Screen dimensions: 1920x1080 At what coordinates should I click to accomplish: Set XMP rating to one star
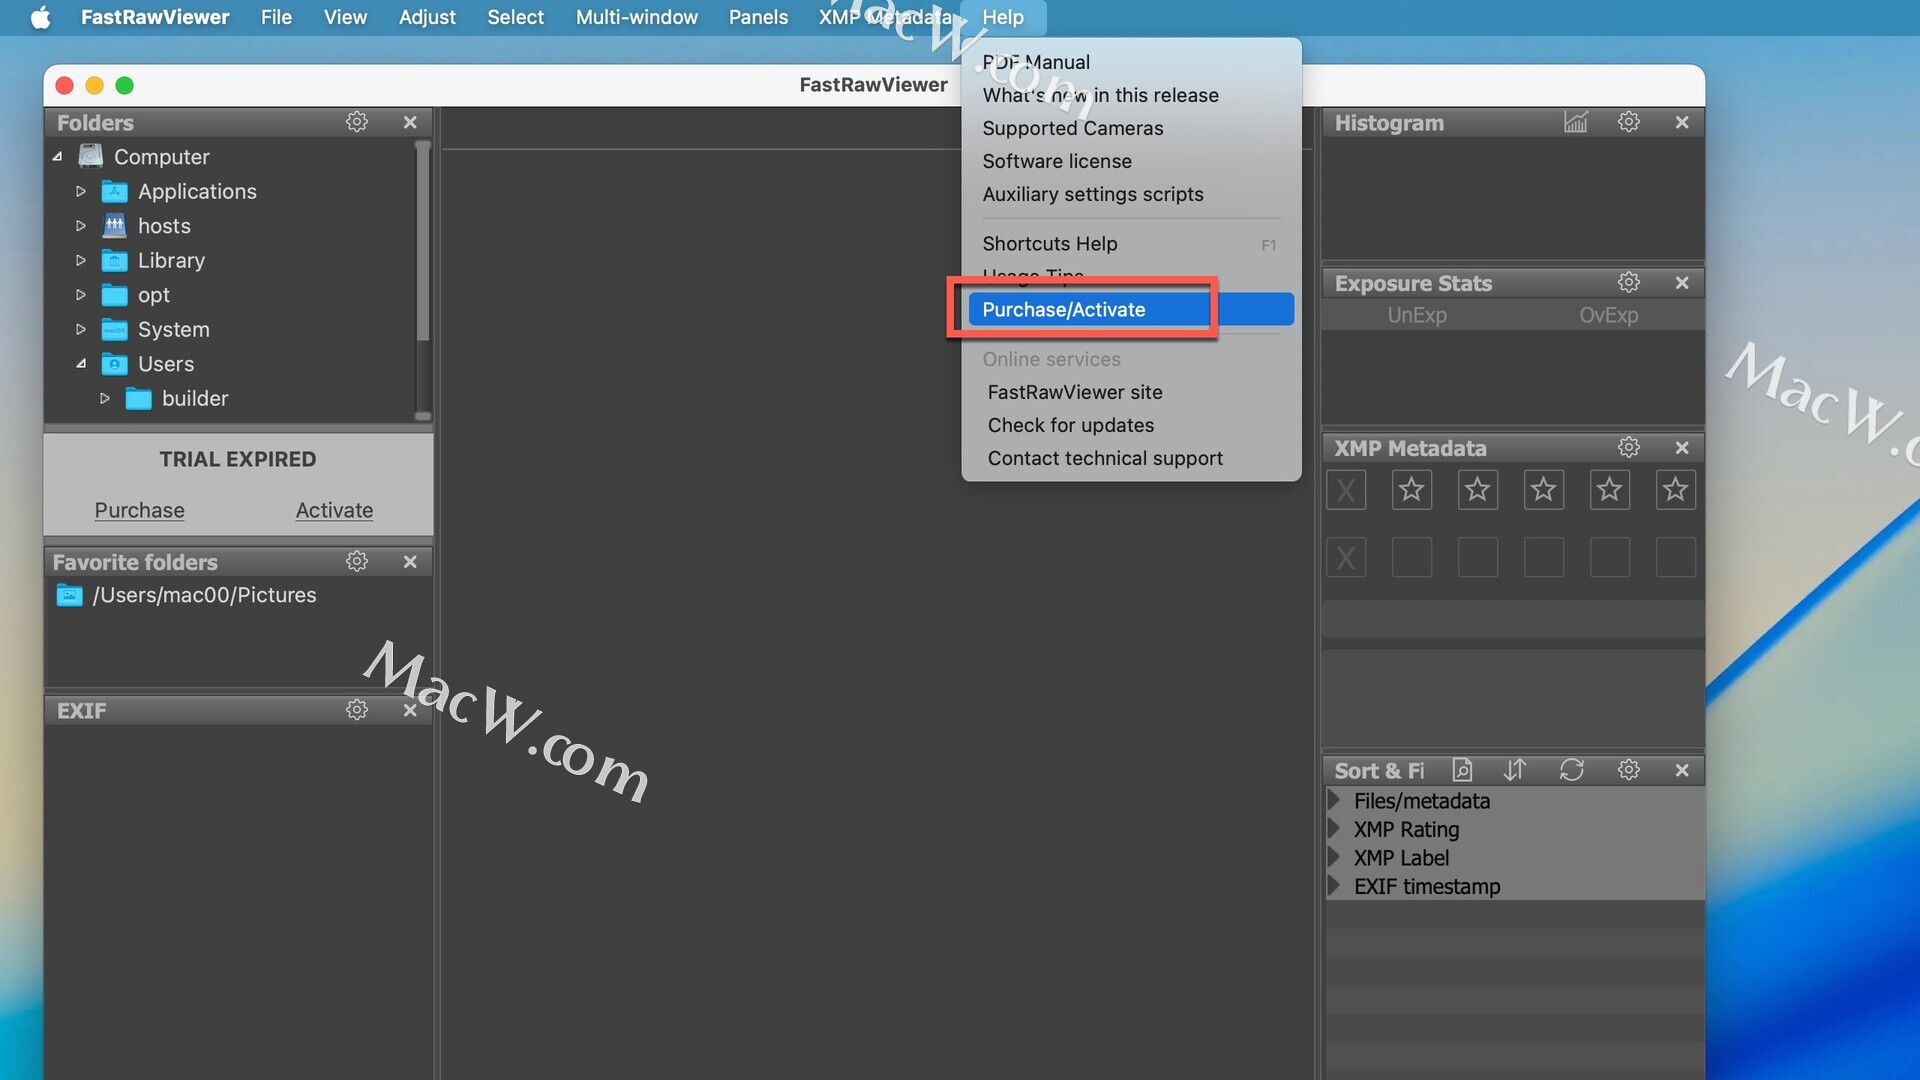coord(1411,490)
